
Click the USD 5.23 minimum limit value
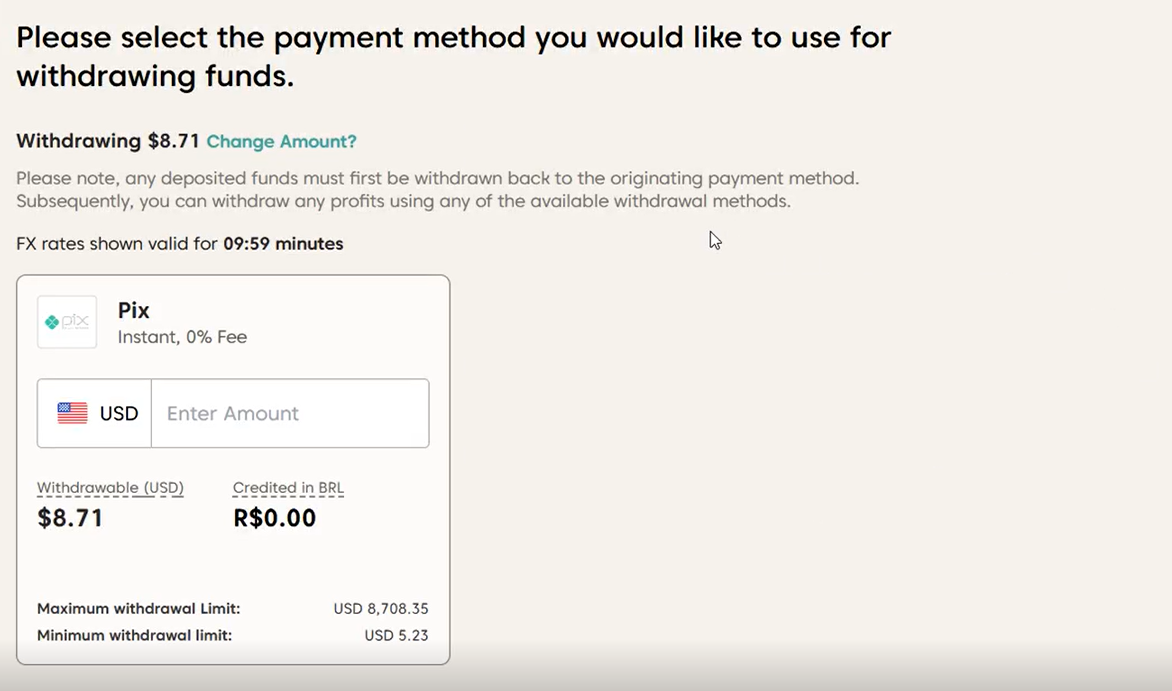[x=396, y=635]
